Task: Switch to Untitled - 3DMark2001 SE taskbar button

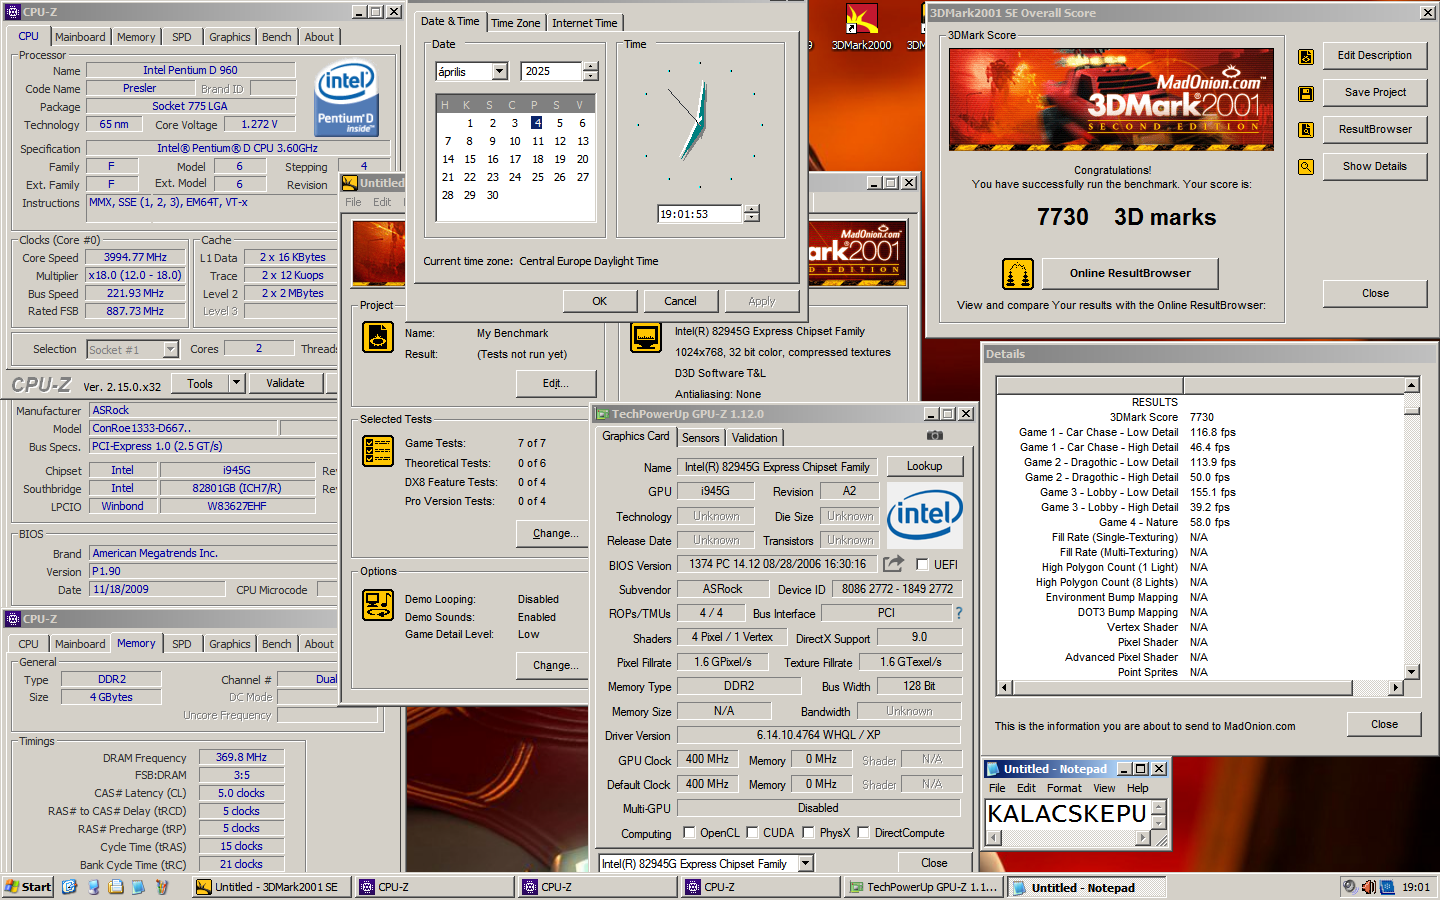Action: tap(273, 887)
